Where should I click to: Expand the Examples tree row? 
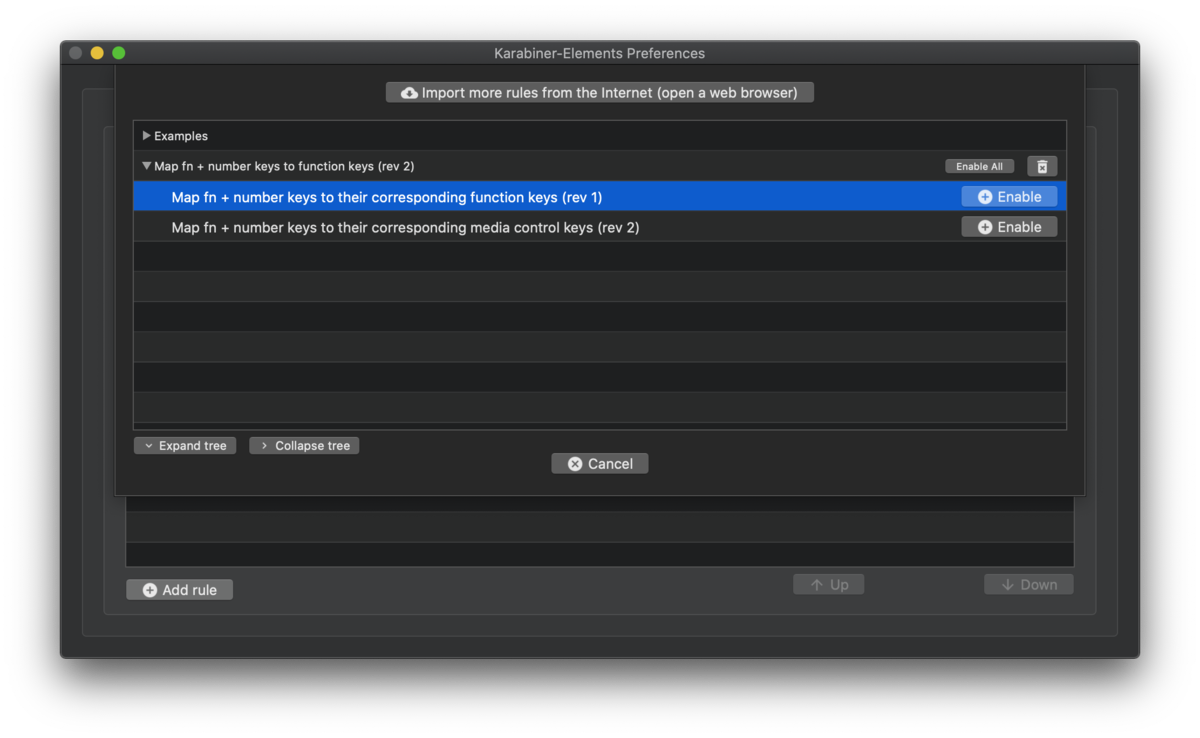146,136
